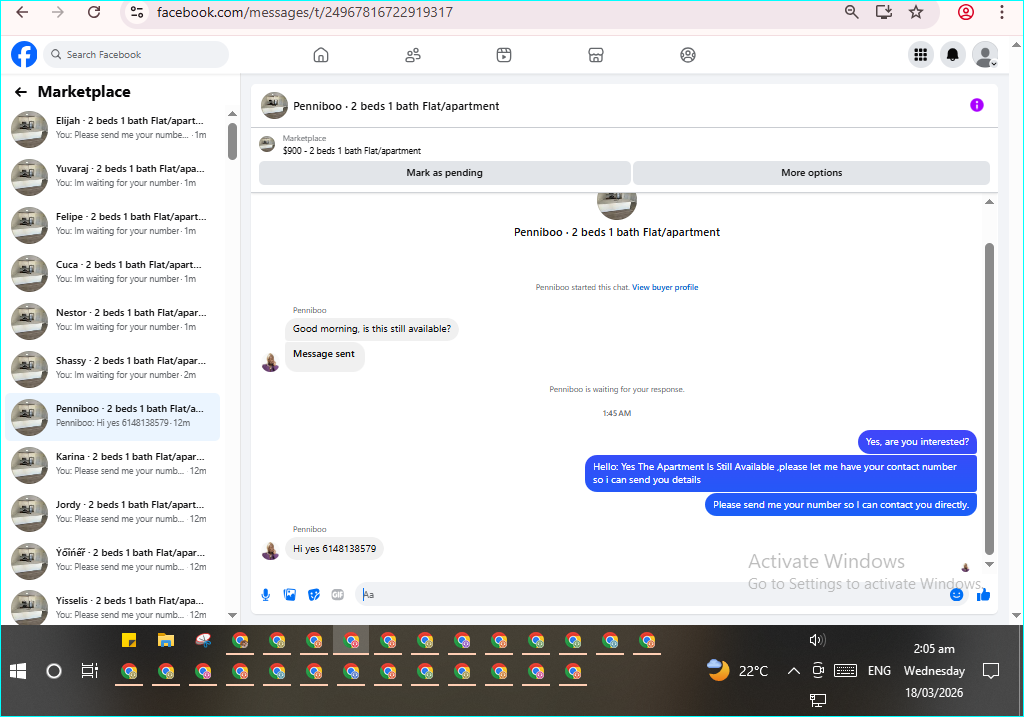Click site information icon in address bar
This screenshot has height=717, width=1024.
tap(137, 12)
